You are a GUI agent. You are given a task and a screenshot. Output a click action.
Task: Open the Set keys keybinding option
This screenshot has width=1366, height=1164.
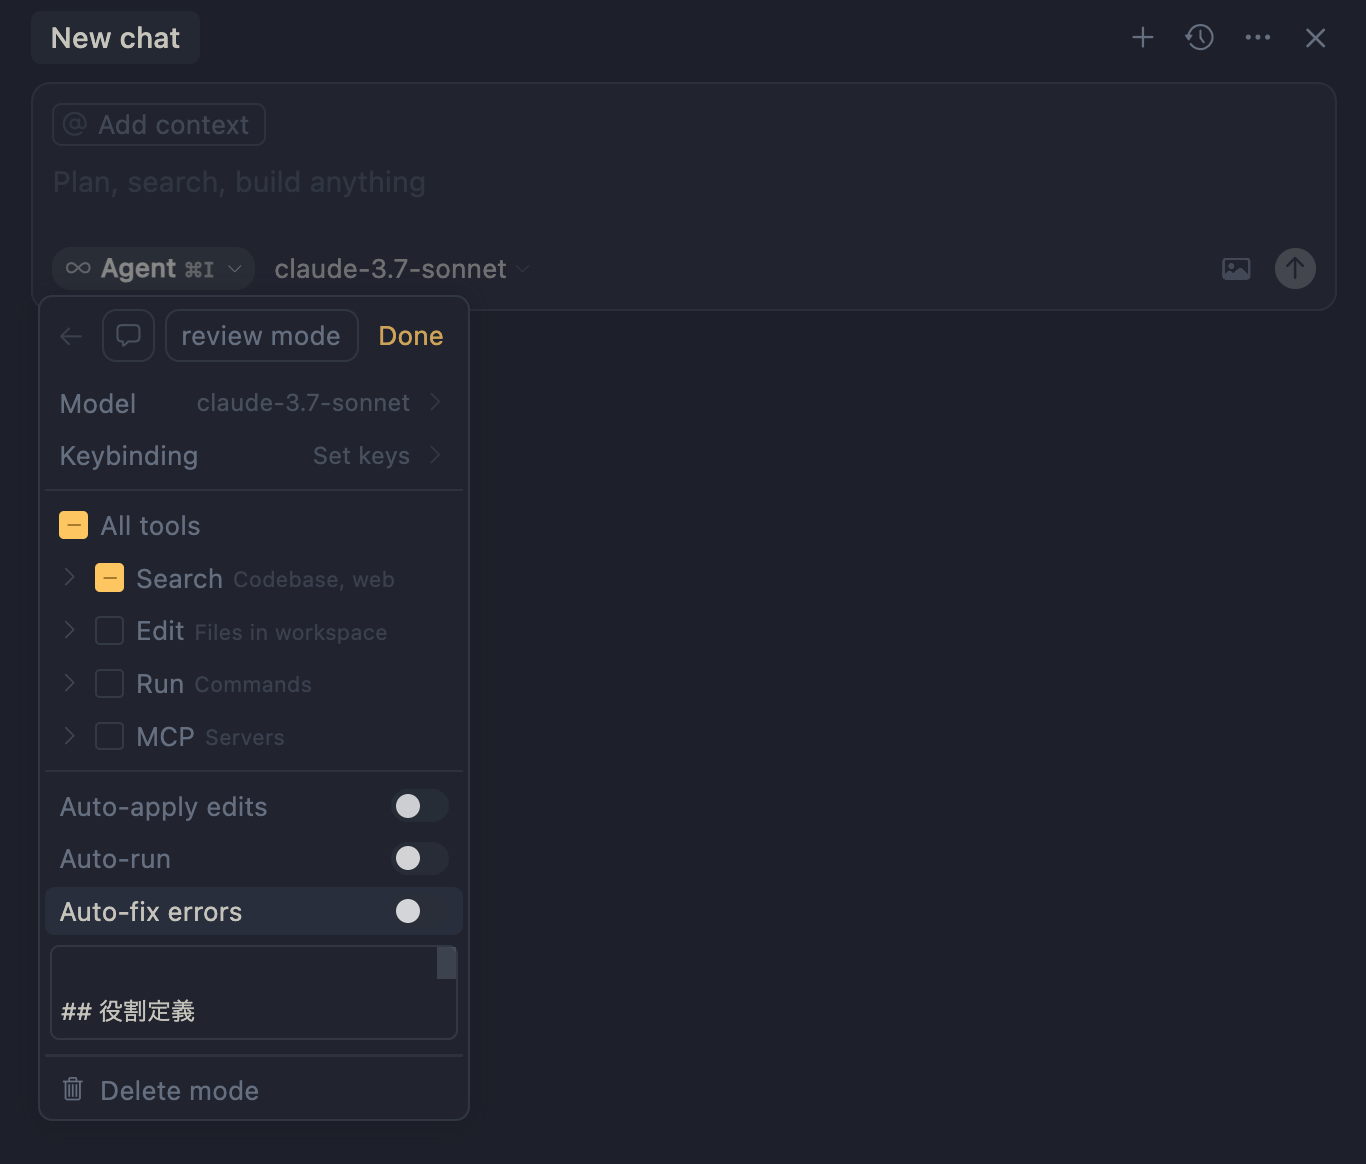pos(361,455)
